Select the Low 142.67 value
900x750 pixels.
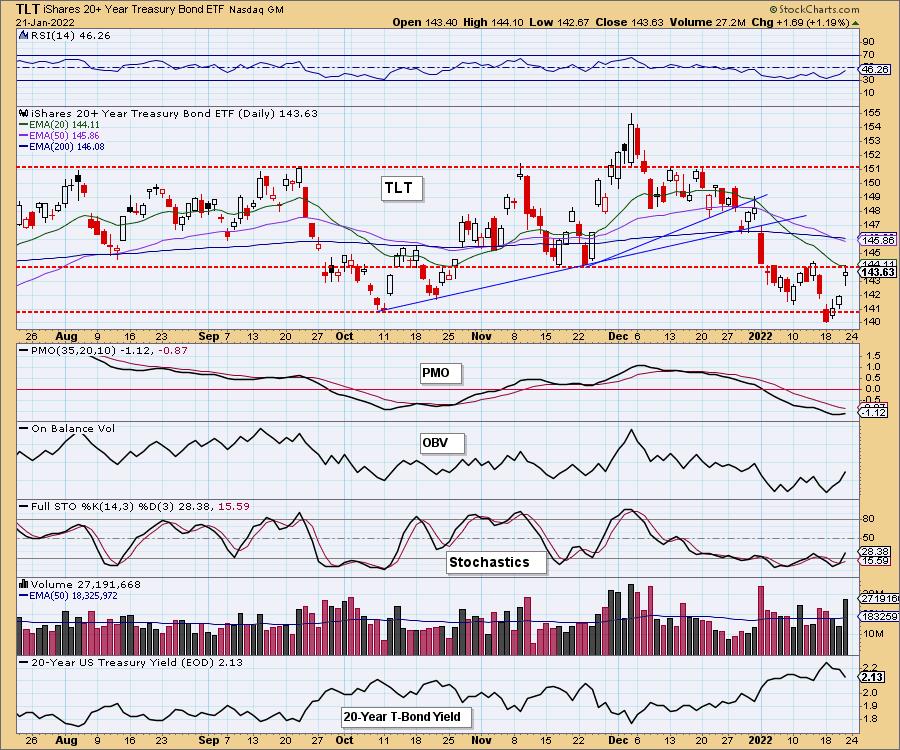point(561,22)
